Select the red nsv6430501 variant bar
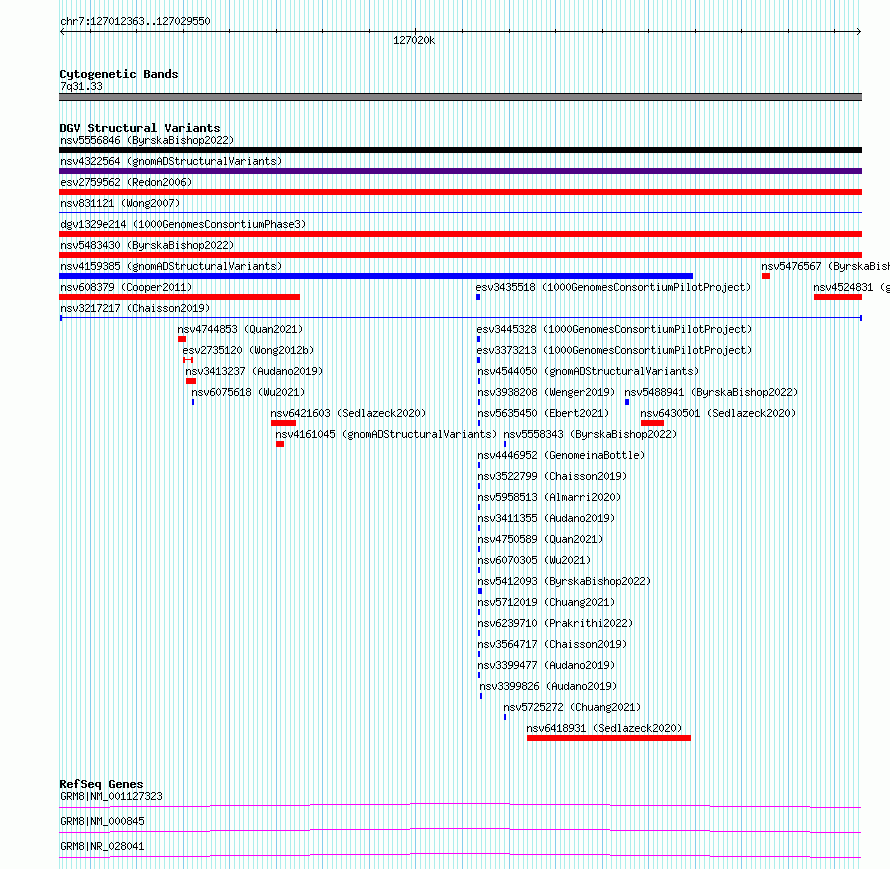This screenshot has width=890, height=869. pyautogui.click(x=652, y=423)
